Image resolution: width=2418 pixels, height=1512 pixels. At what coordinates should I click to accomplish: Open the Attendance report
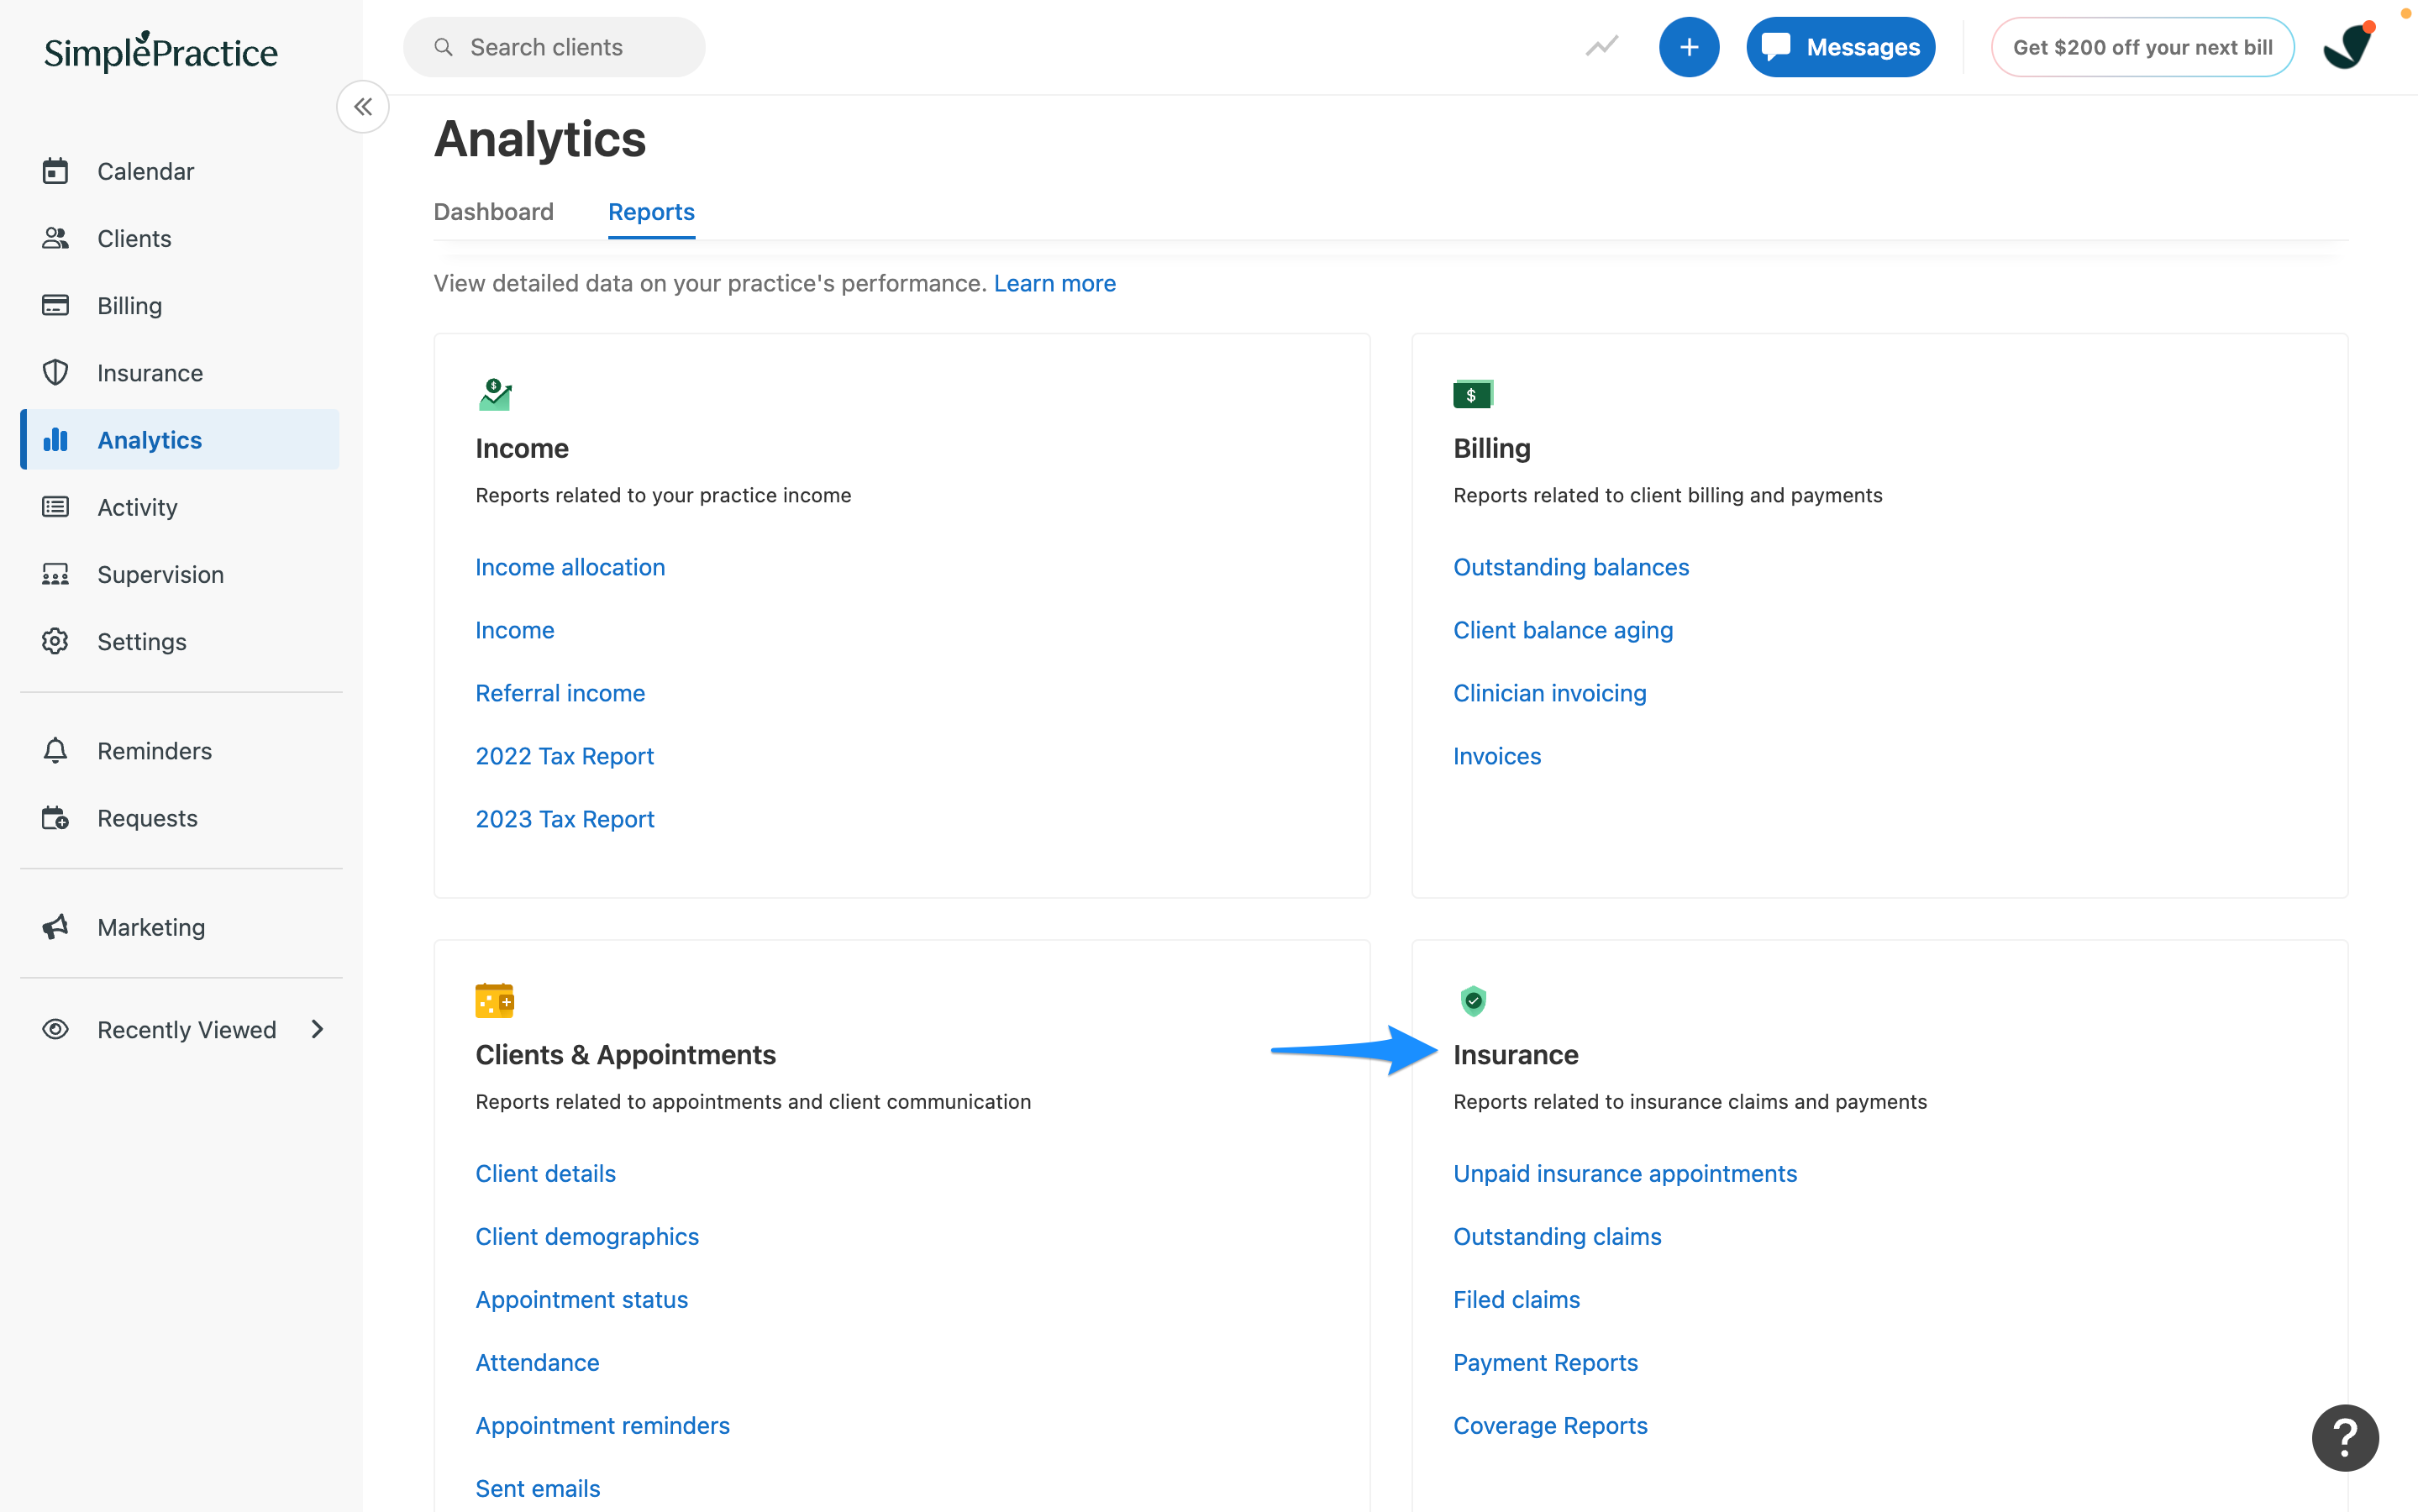pyautogui.click(x=537, y=1362)
